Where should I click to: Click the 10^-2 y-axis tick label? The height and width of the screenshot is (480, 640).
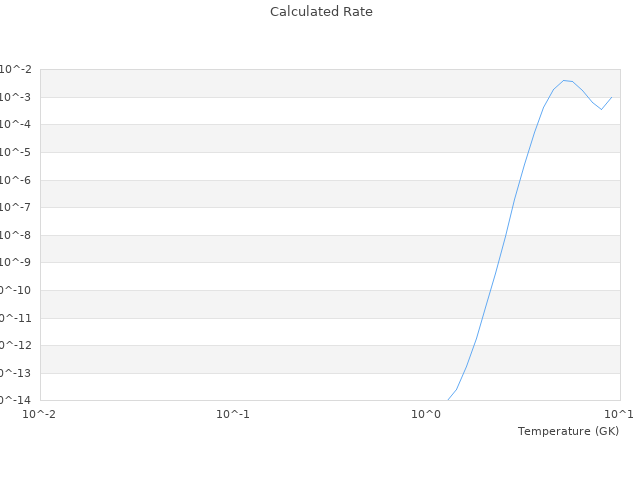coord(15,69)
